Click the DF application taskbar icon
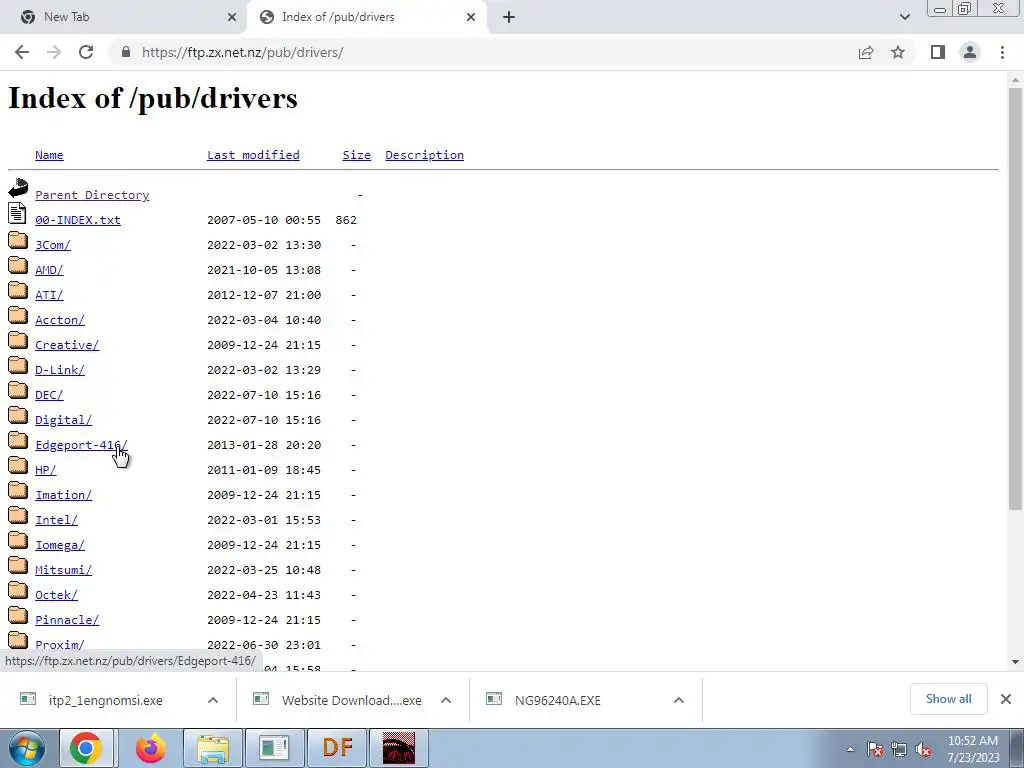Viewport: 1024px width, 768px height. [x=338, y=748]
